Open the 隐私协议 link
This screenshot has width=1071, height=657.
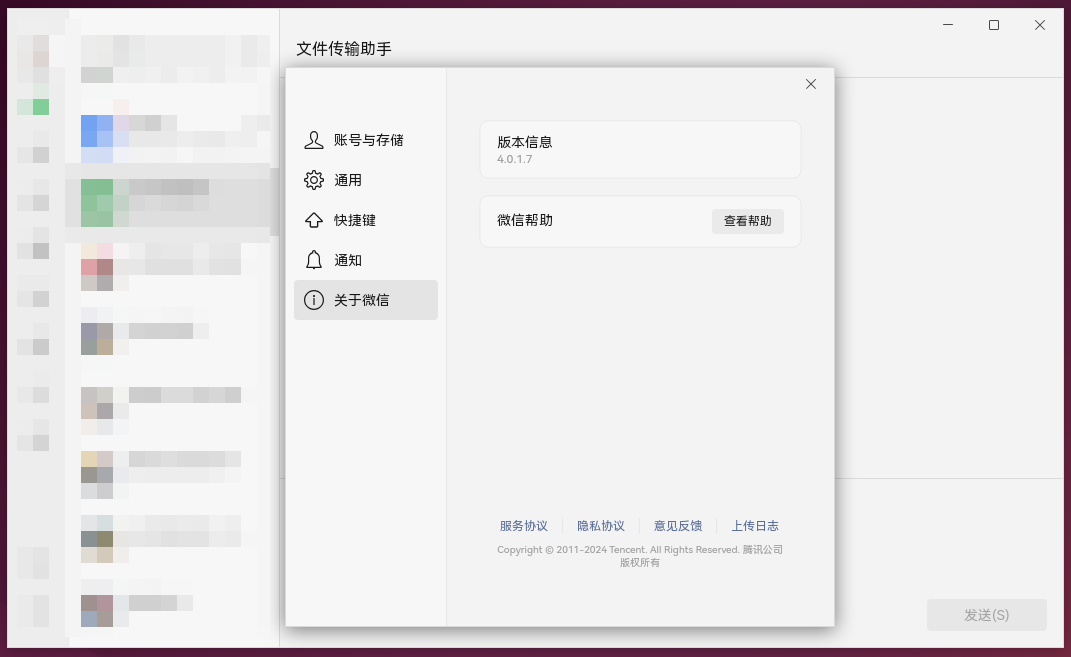[600, 526]
